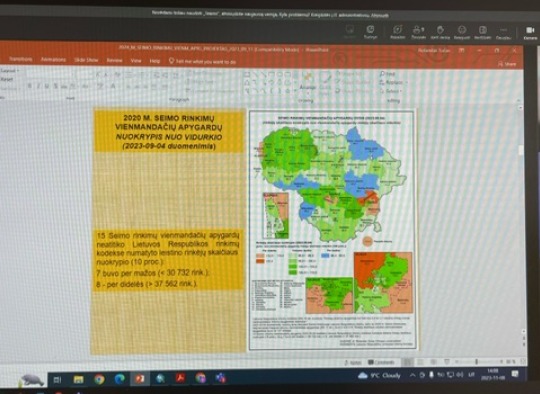The height and width of the screenshot is (394, 540).
Task: Open the Teams people panel
Action: coord(418,32)
